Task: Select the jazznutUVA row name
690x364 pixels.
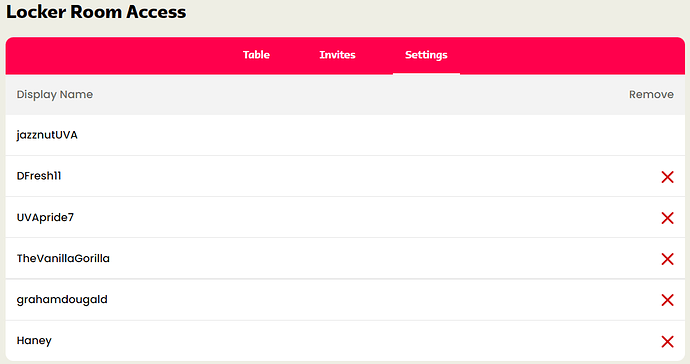Action: point(47,135)
